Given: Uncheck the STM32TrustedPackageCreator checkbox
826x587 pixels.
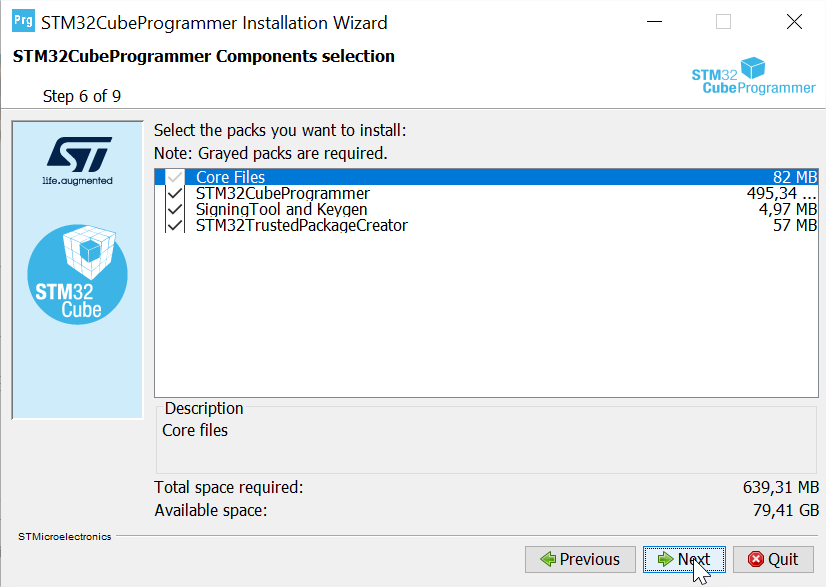Looking at the screenshot, I should [176, 226].
